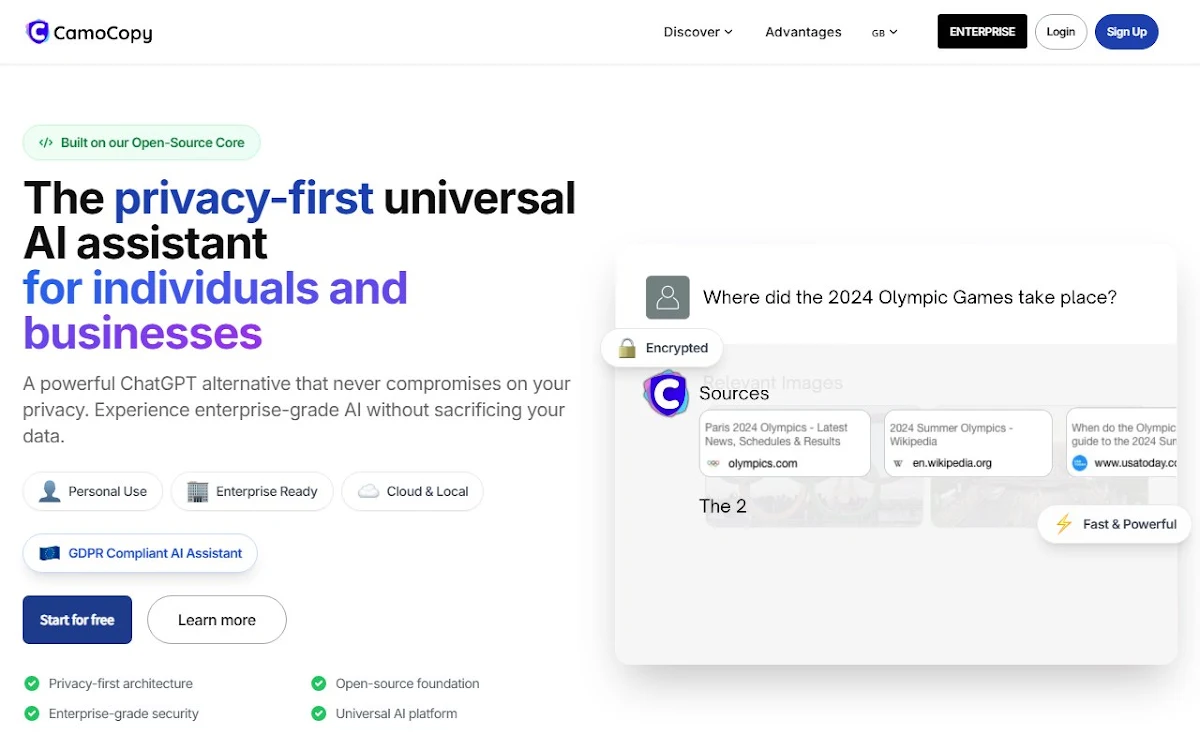Click the Personal Use person icon
The height and width of the screenshot is (750, 1200).
click(x=50, y=491)
